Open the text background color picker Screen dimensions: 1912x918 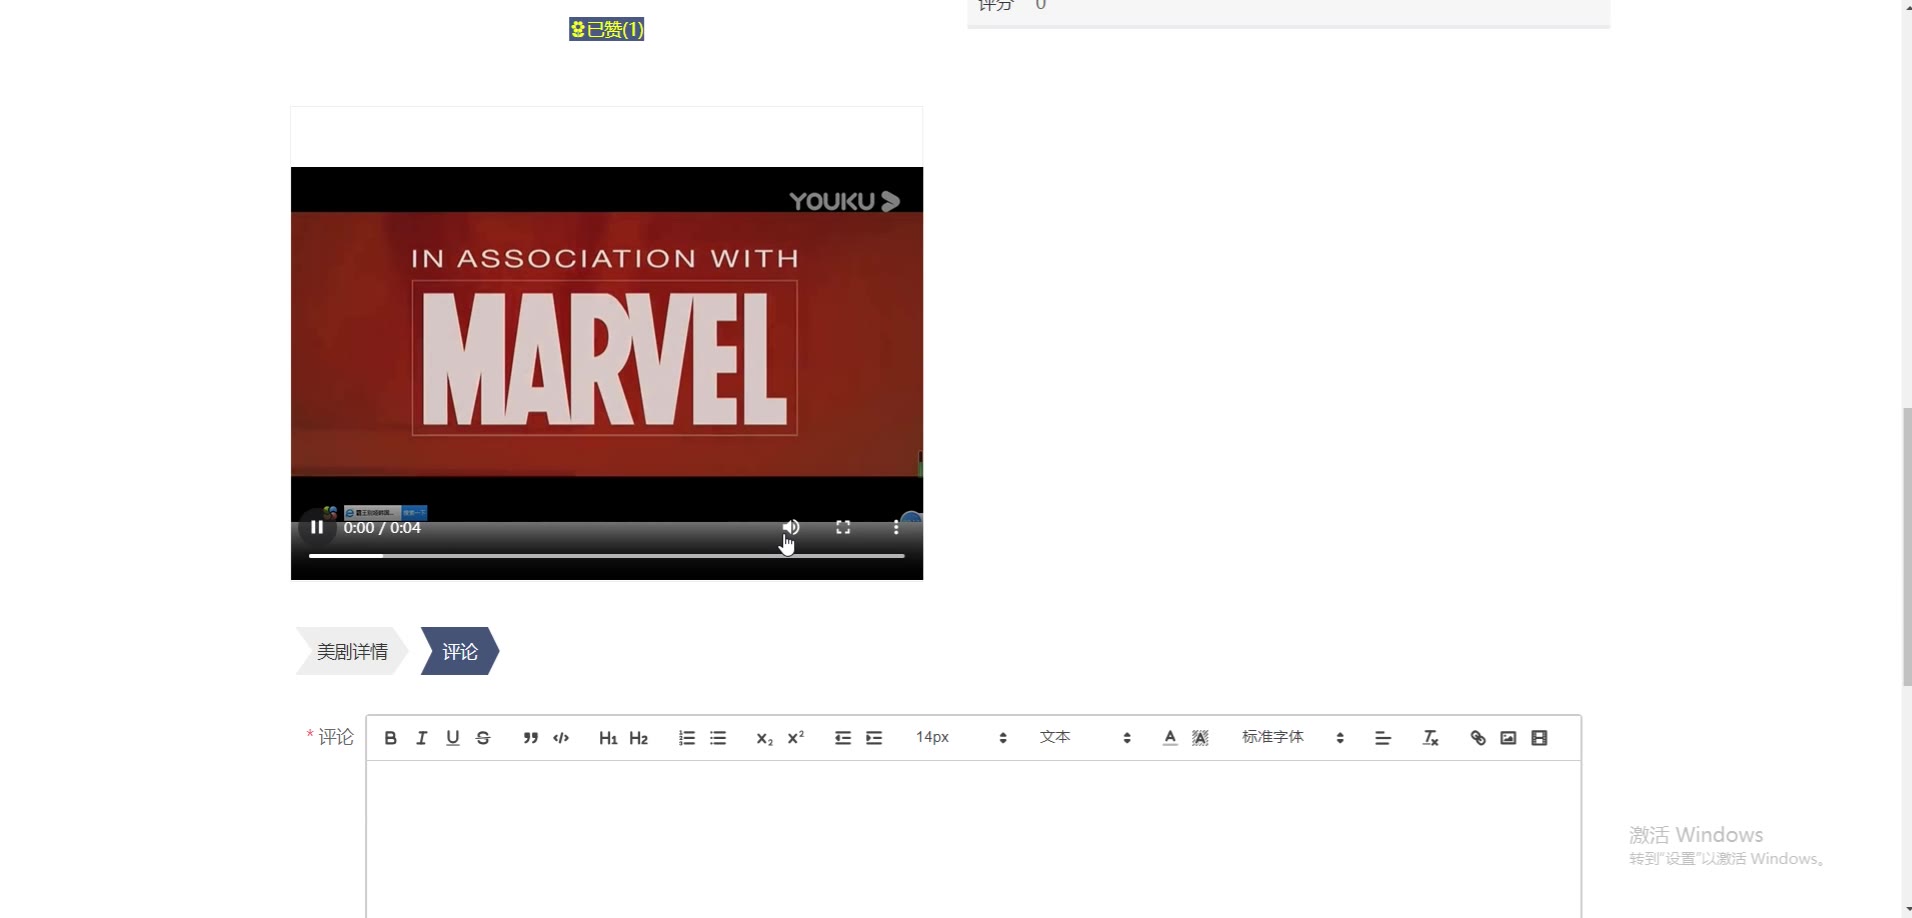[x=1201, y=738]
